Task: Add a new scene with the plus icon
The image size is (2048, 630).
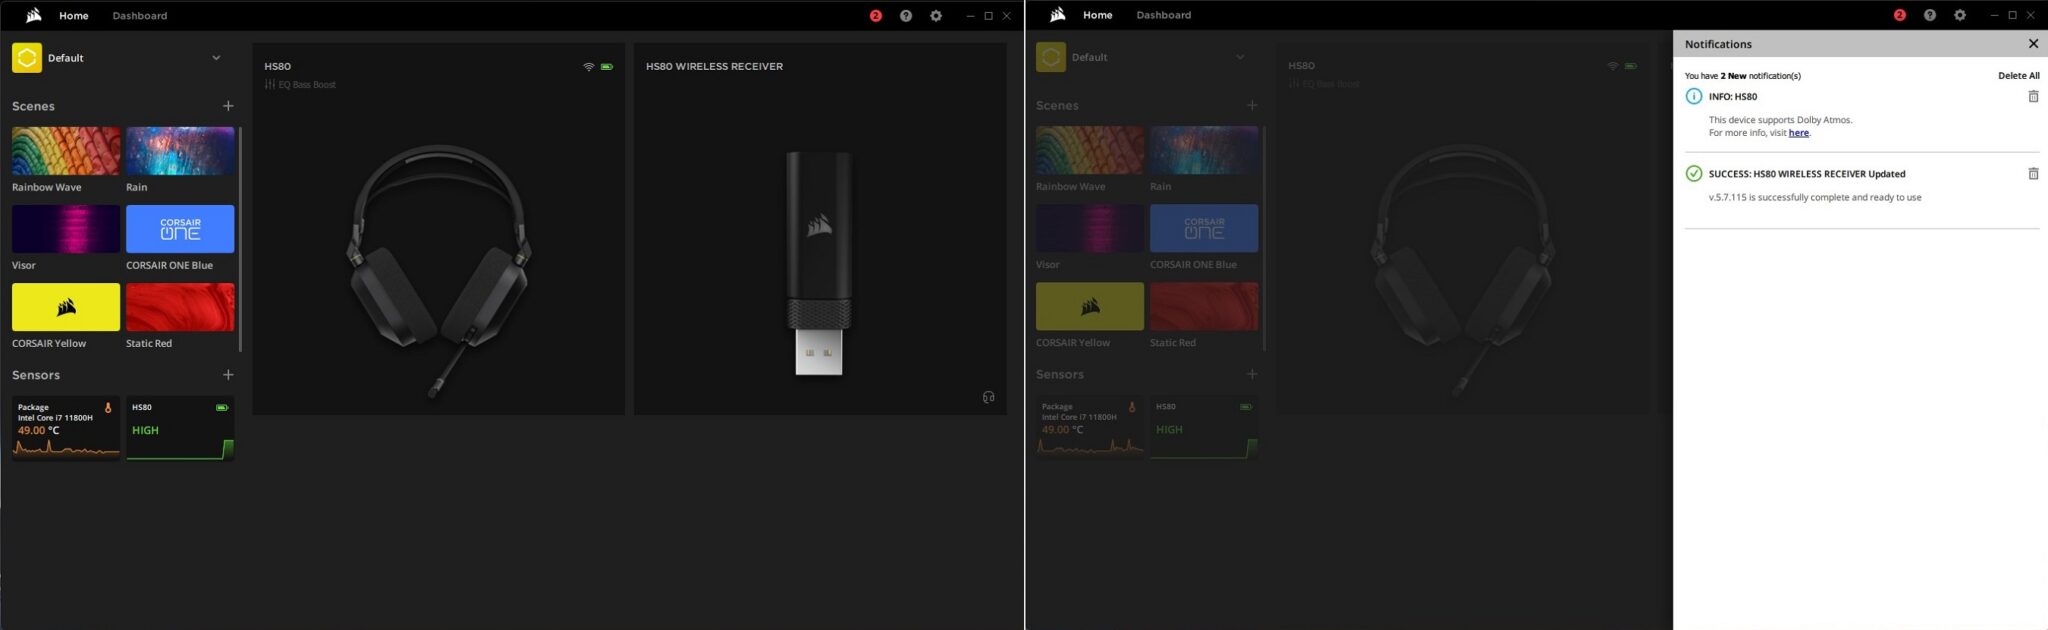Action: [x=228, y=106]
